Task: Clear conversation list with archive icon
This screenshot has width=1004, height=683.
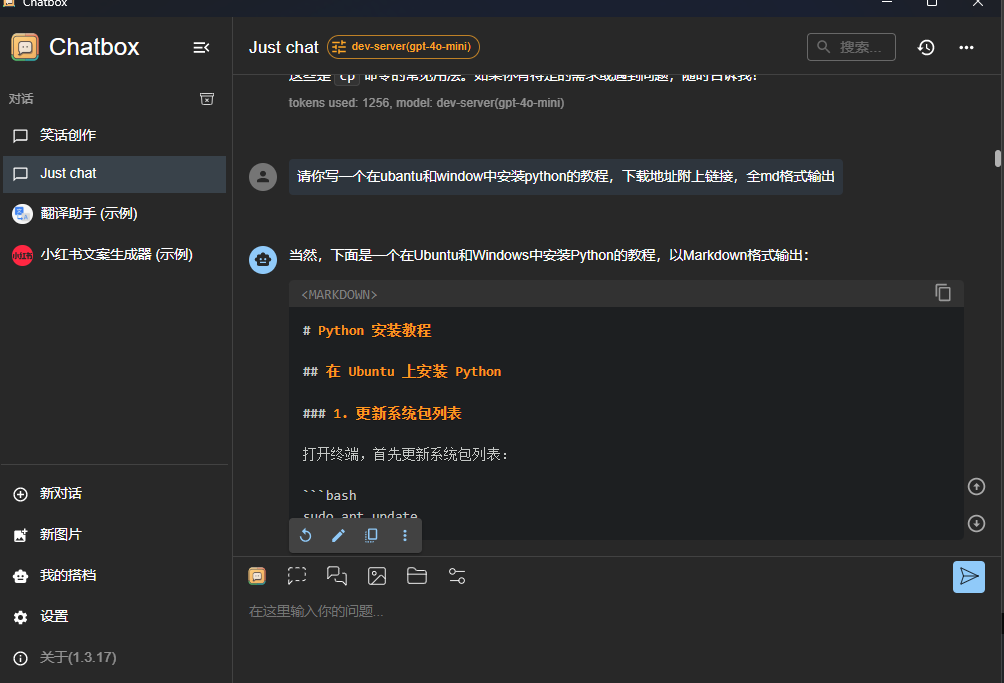Action: click(207, 99)
